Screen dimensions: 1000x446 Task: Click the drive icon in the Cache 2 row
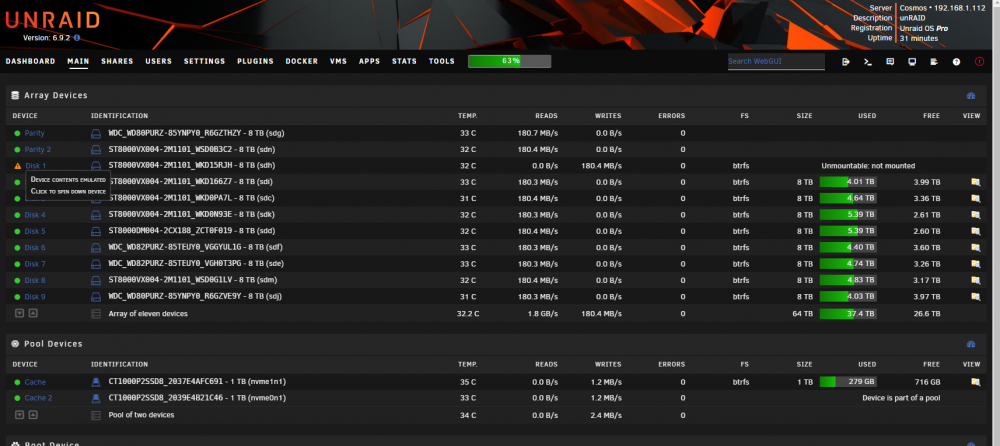(x=96, y=398)
